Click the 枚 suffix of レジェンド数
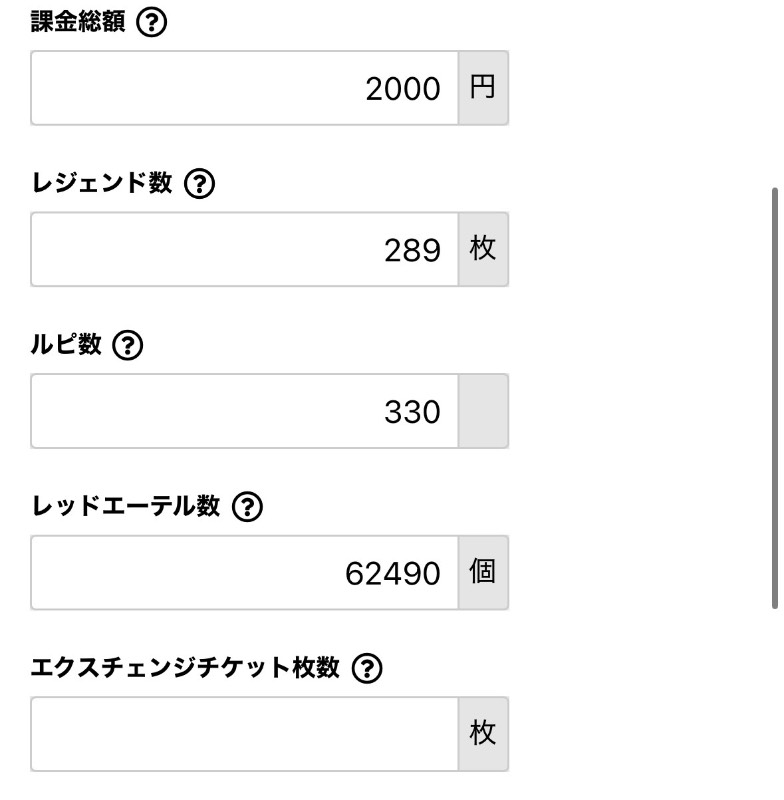The image size is (784, 800). [483, 249]
